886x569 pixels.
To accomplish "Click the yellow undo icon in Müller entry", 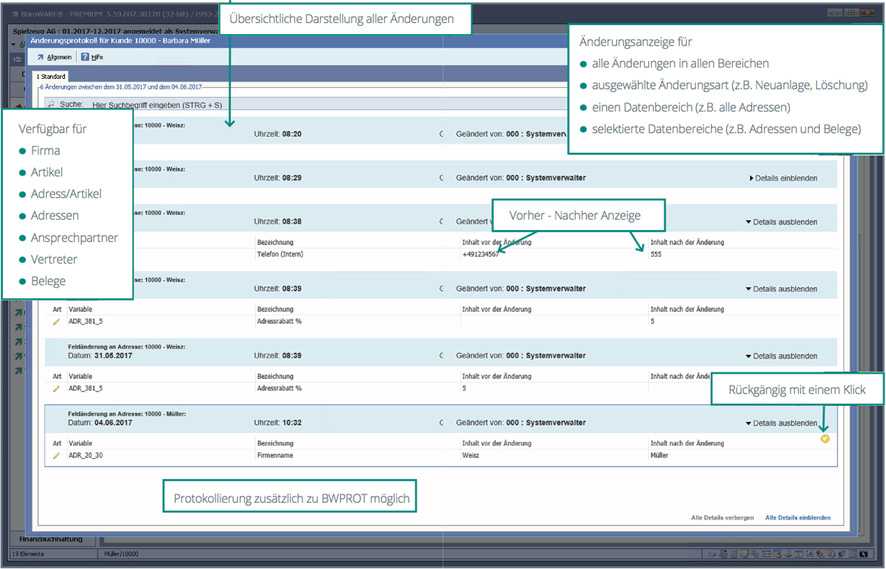I will click(x=825, y=438).
